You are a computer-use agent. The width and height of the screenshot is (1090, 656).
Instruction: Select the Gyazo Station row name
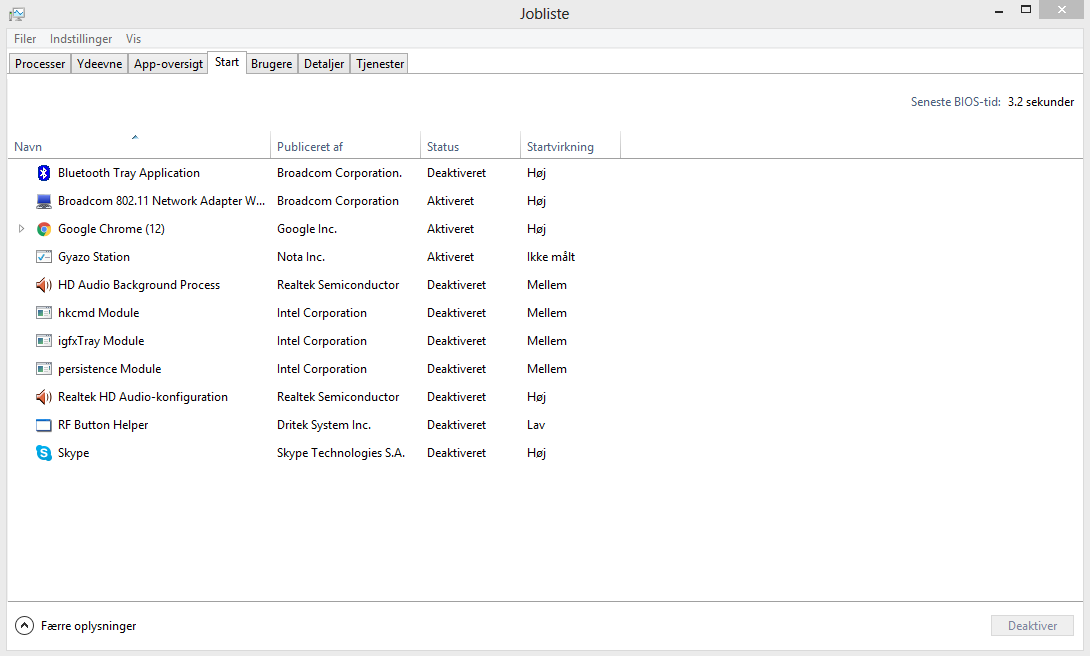pyautogui.click(x=94, y=256)
